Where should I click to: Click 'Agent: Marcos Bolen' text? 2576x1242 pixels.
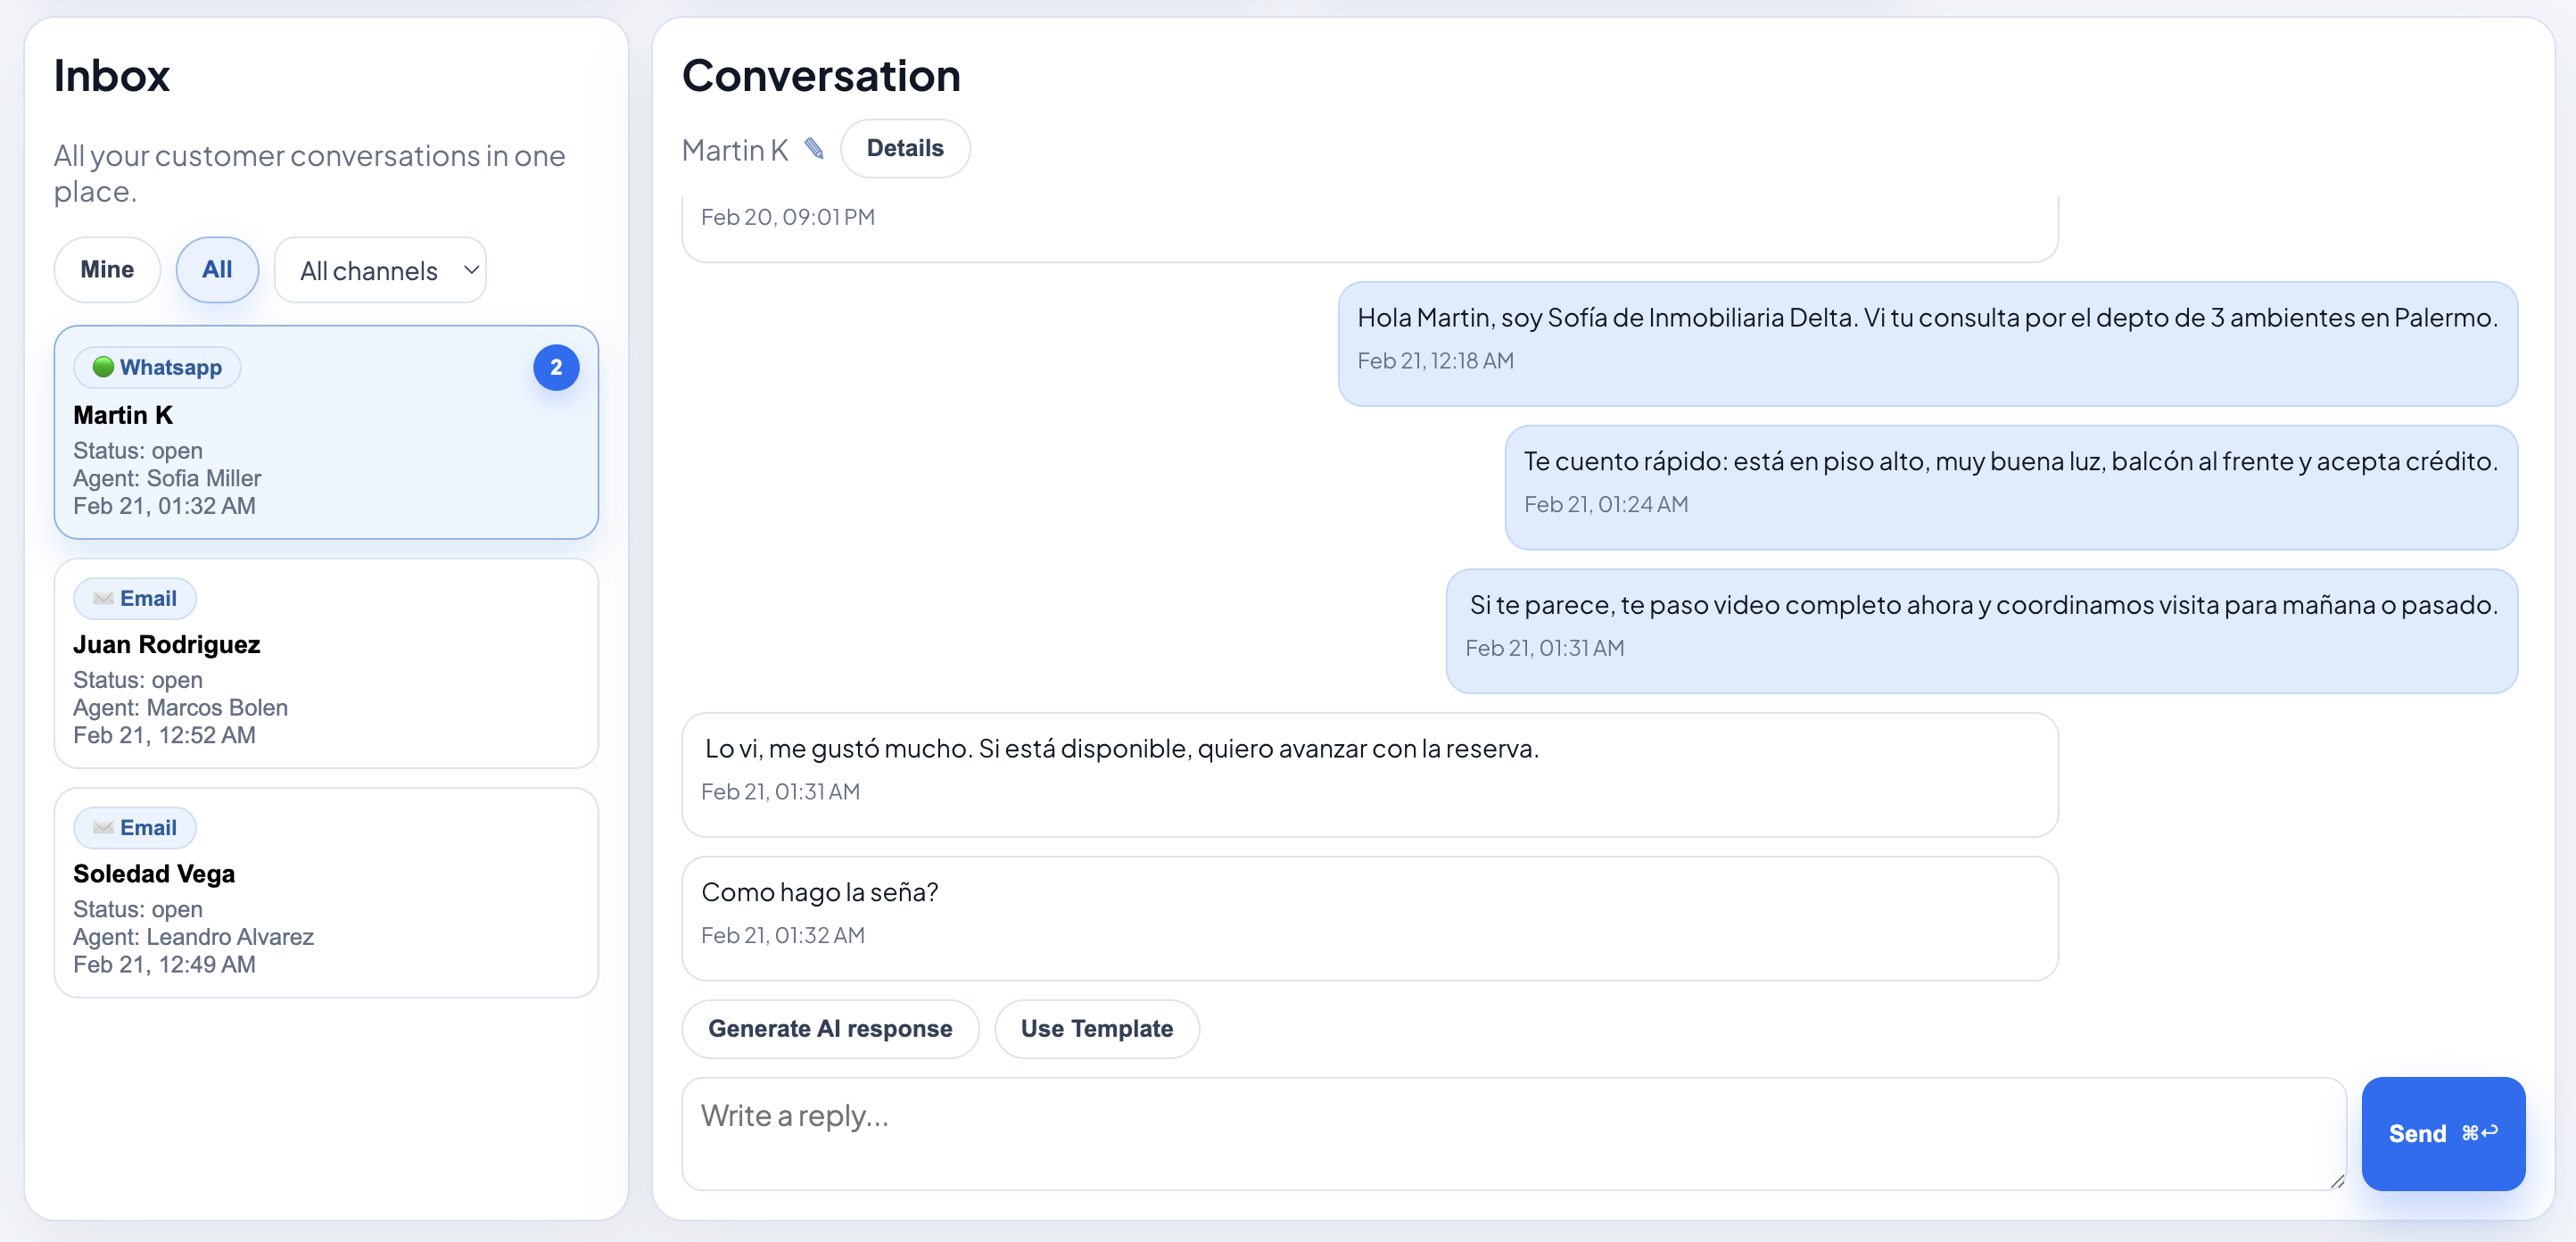pos(180,707)
